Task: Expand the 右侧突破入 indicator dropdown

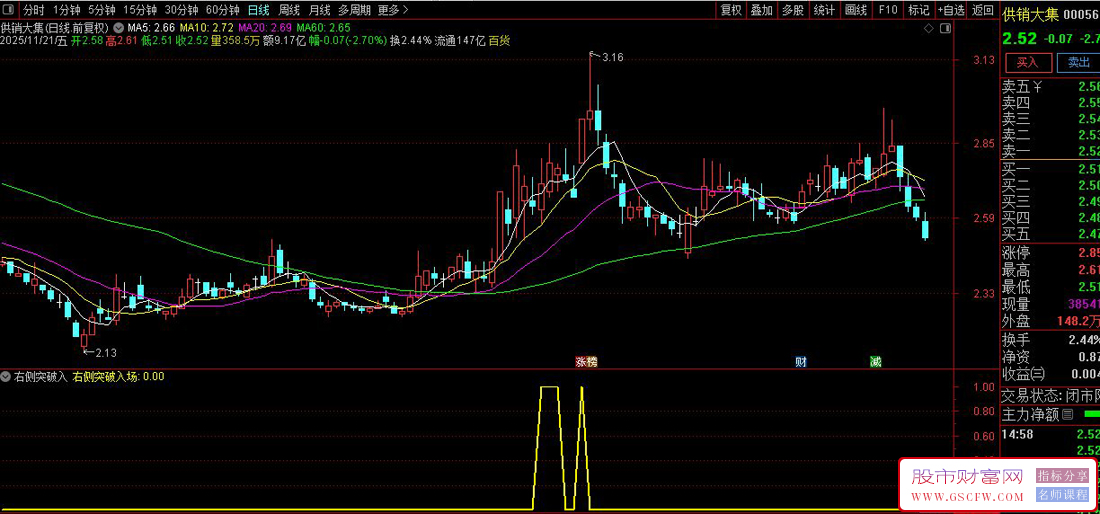Action: [x=6, y=377]
